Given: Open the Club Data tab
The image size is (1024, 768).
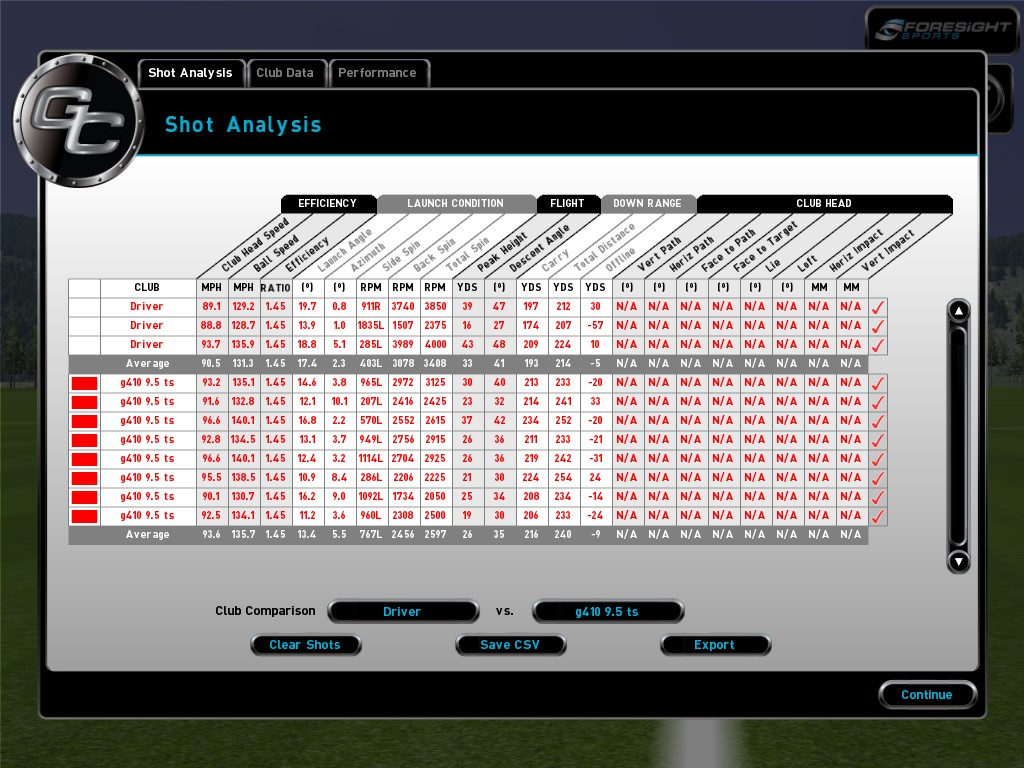Looking at the screenshot, I should click(285, 73).
